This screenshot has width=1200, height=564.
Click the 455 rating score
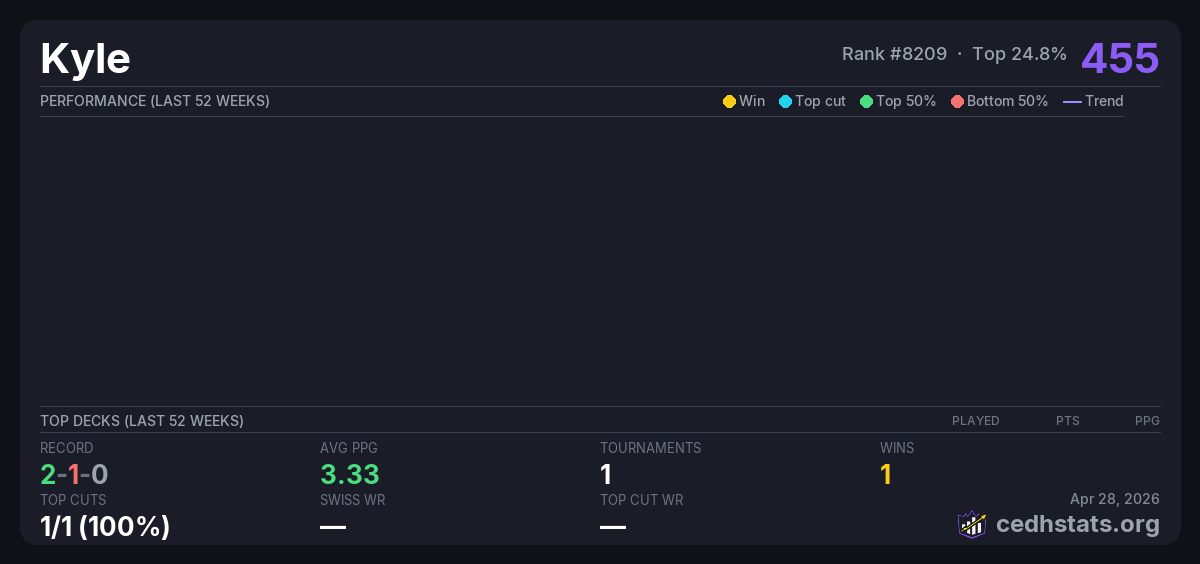[1120, 58]
